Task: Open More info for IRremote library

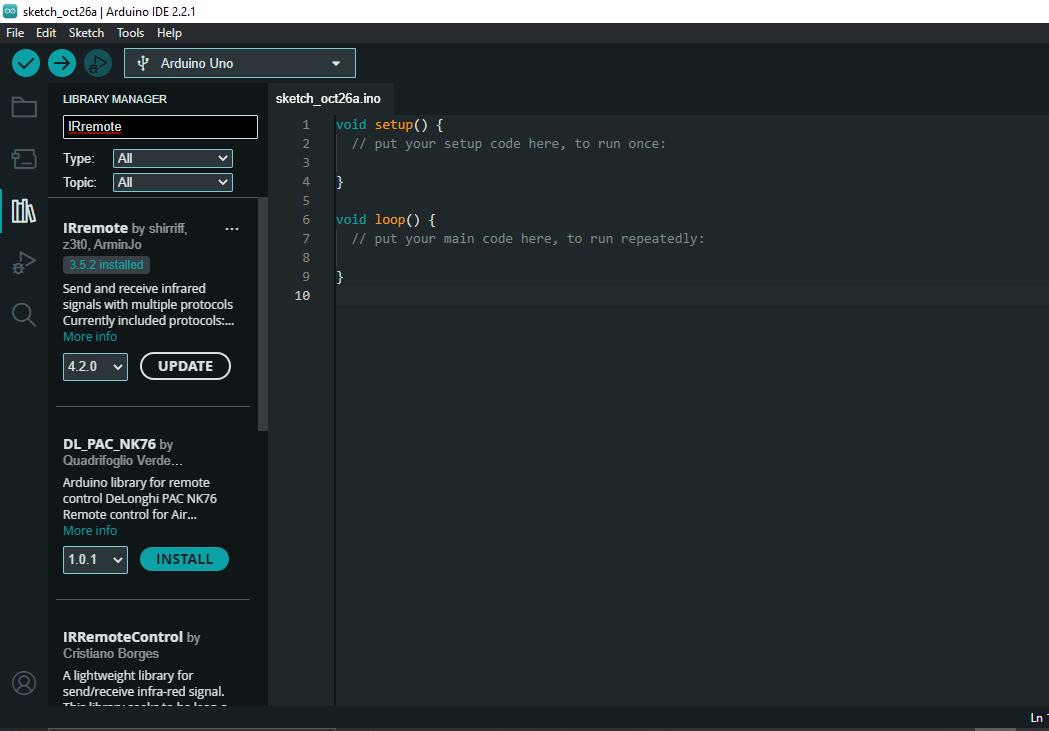Action: click(89, 336)
